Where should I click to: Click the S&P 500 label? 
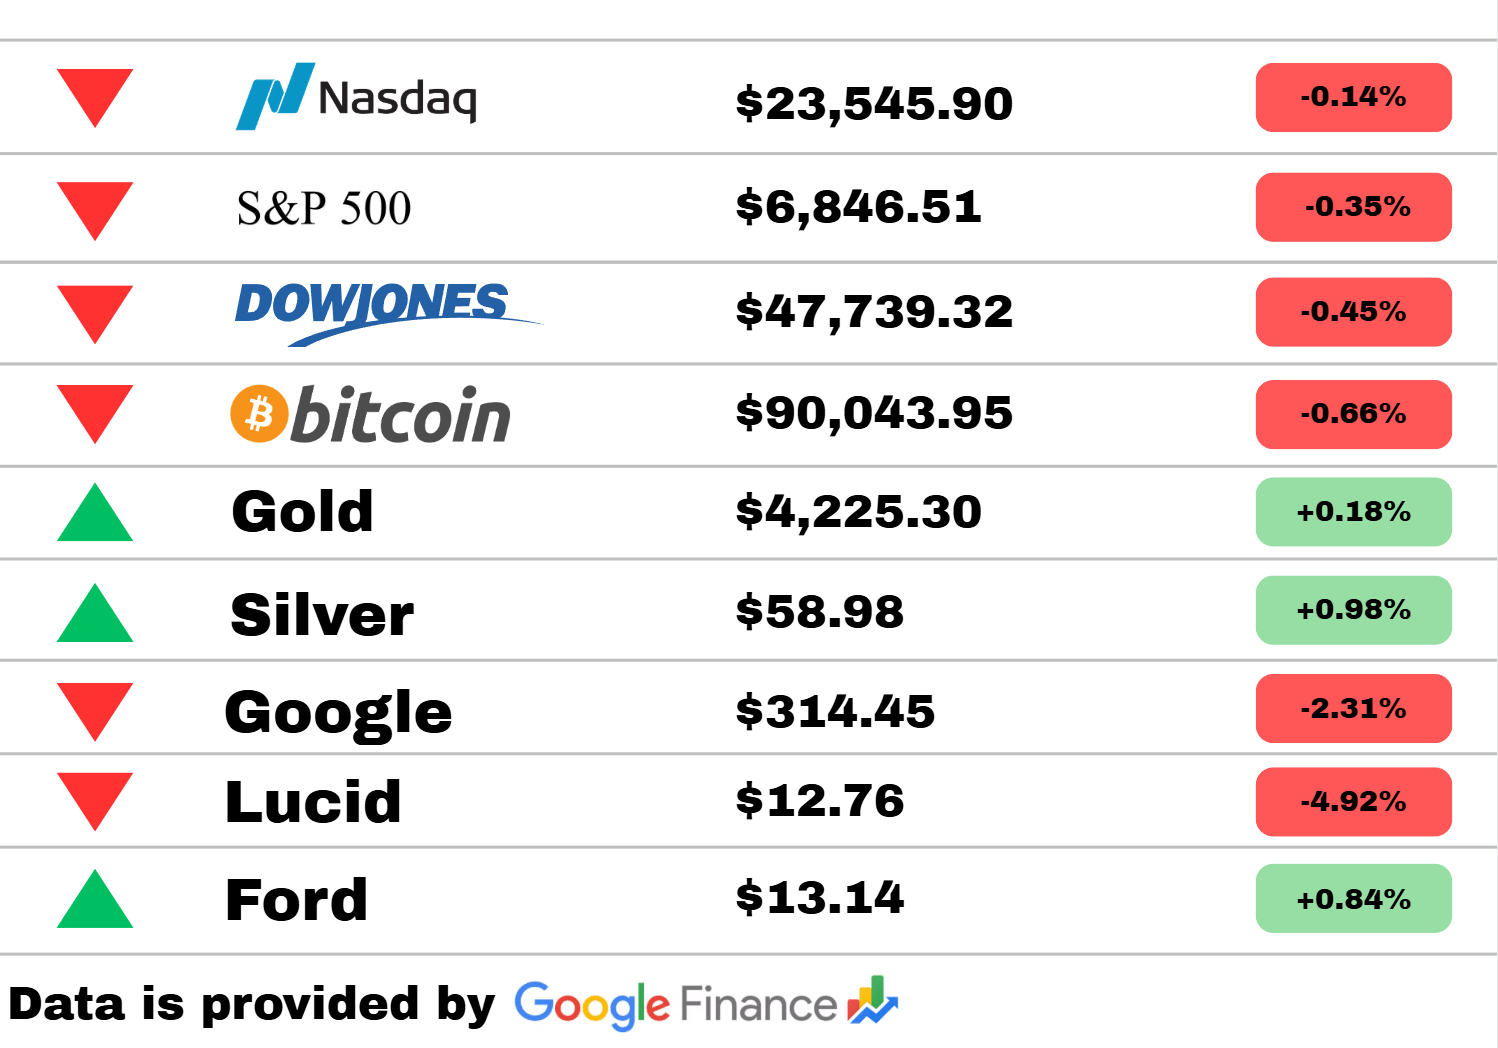coord(324,208)
